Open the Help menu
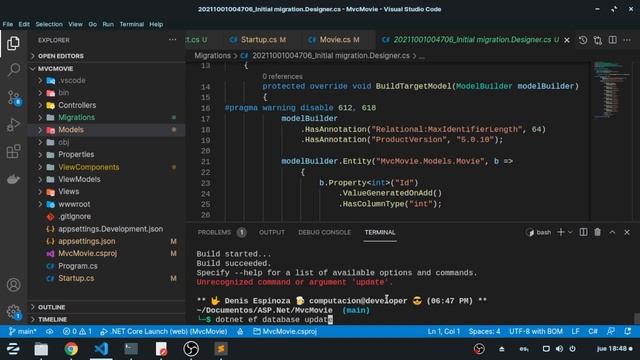The height and width of the screenshot is (360, 640). tap(156, 24)
